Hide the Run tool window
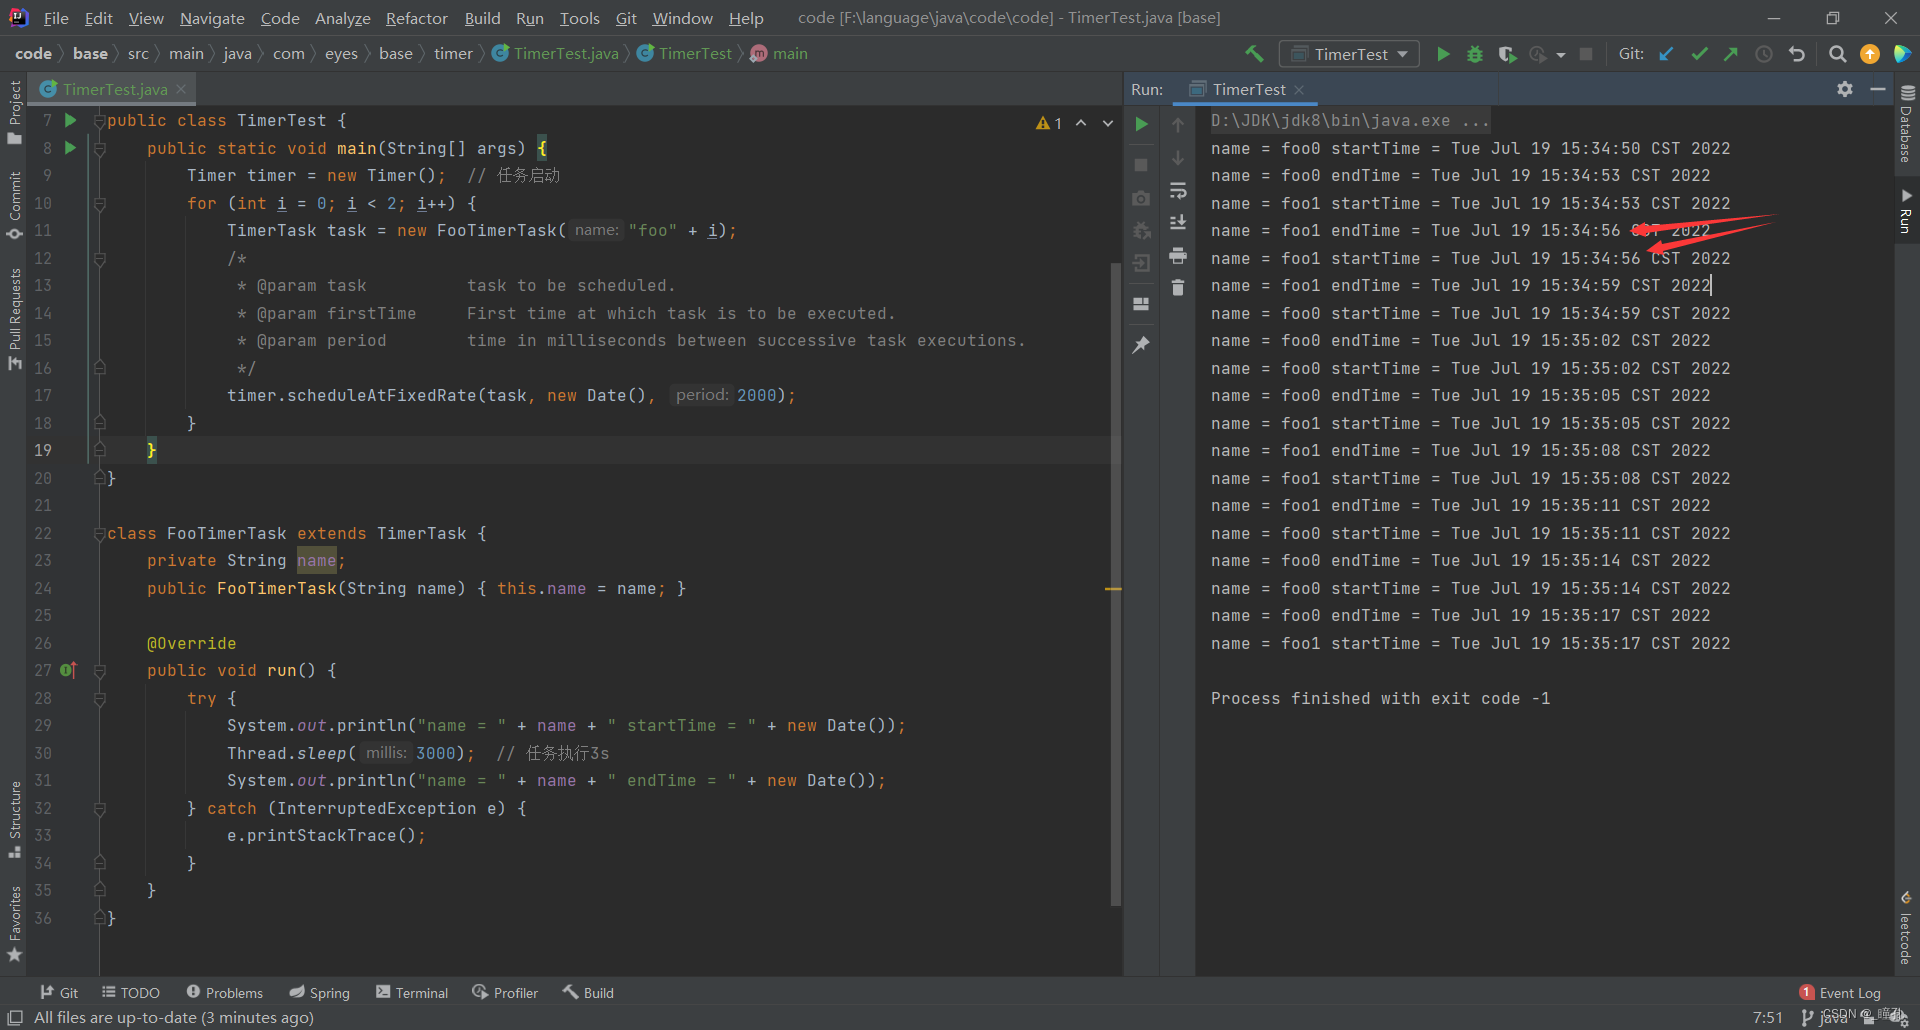The width and height of the screenshot is (1920, 1030). coord(1878,89)
